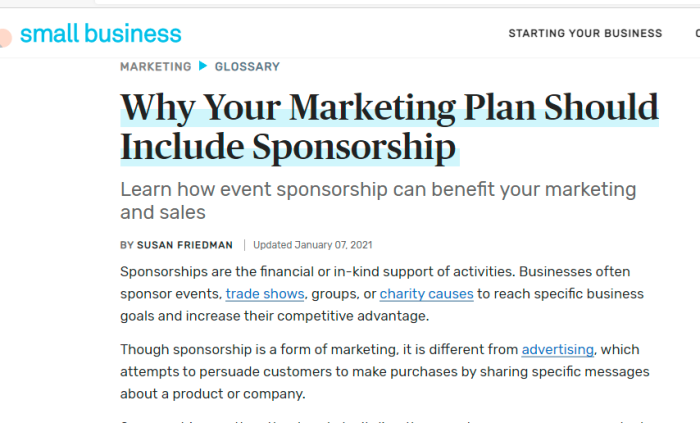Click the article headline Why Your Marketing Plan
The width and height of the screenshot is (700, 423).
tap(389, 108)
